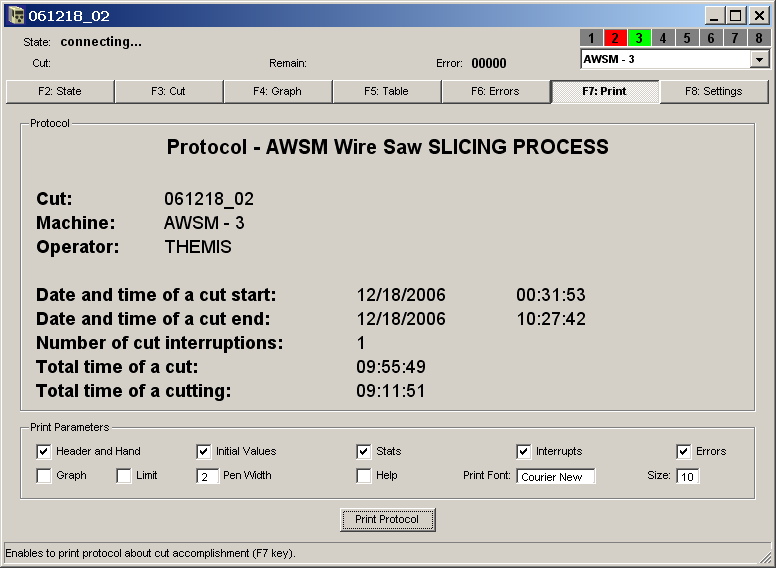Select machine indicator number 8
Screen dimensions: 776x568
pyautogui.click(x=759, y=38)
